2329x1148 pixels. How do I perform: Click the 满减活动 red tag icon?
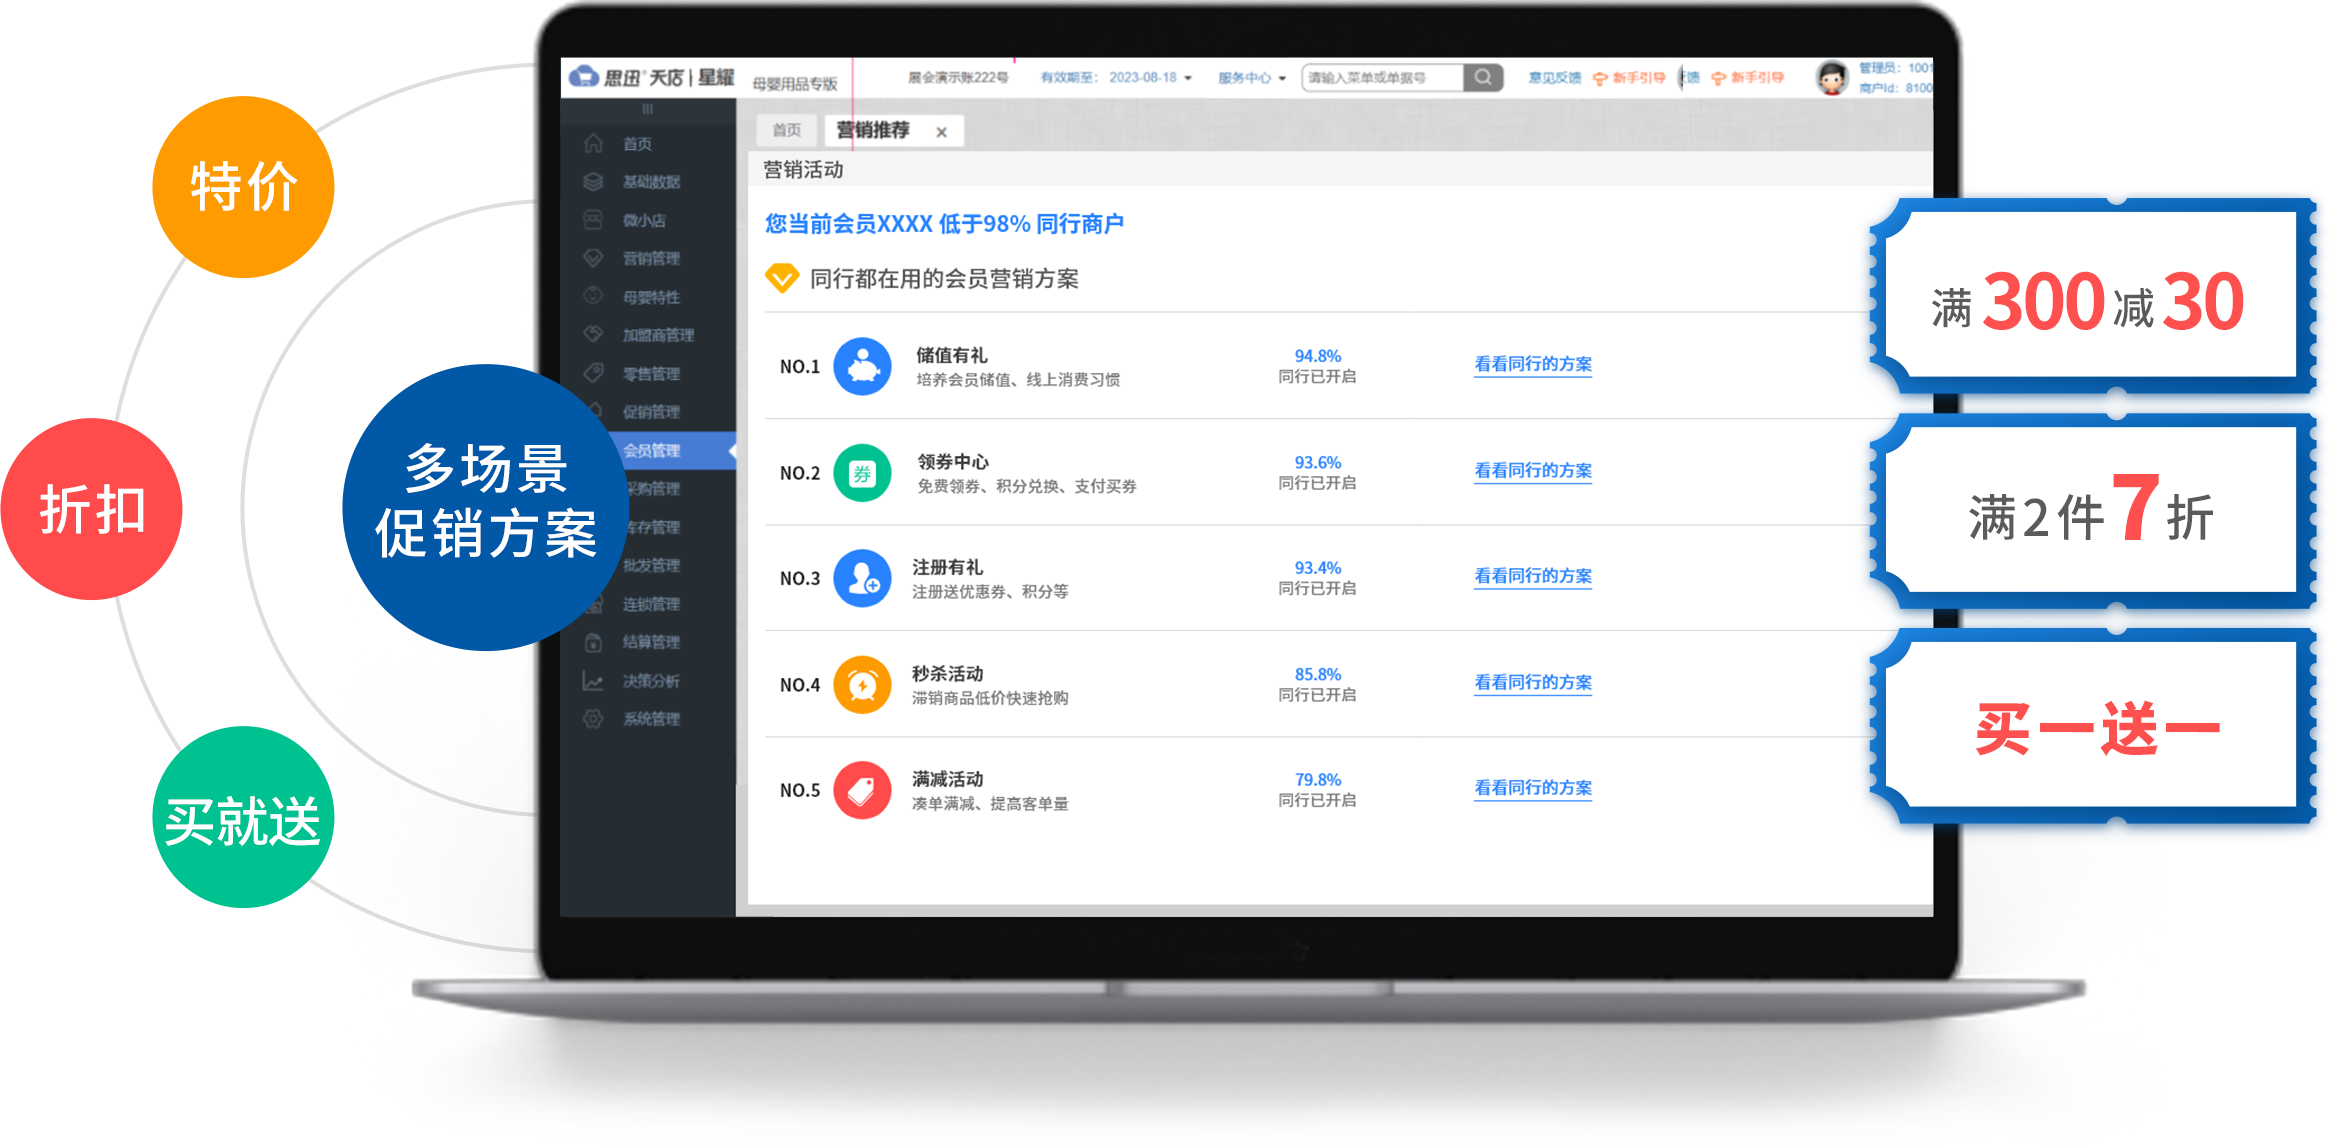(862, 789)
